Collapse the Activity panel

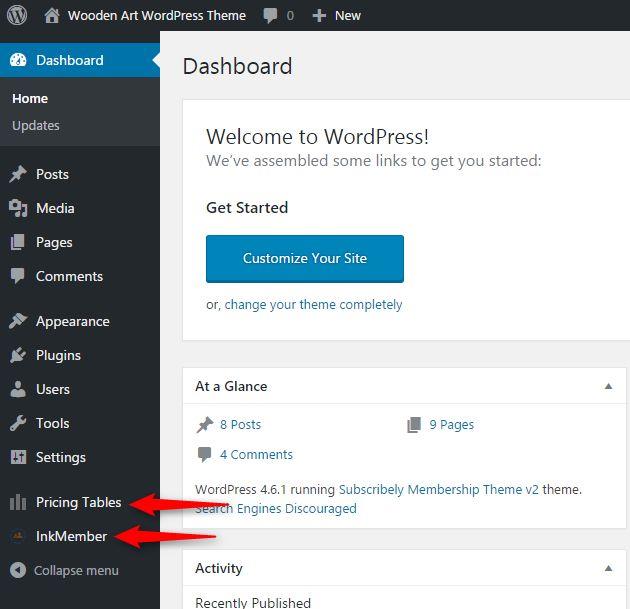pyautogui.click(x=608, y=568)
